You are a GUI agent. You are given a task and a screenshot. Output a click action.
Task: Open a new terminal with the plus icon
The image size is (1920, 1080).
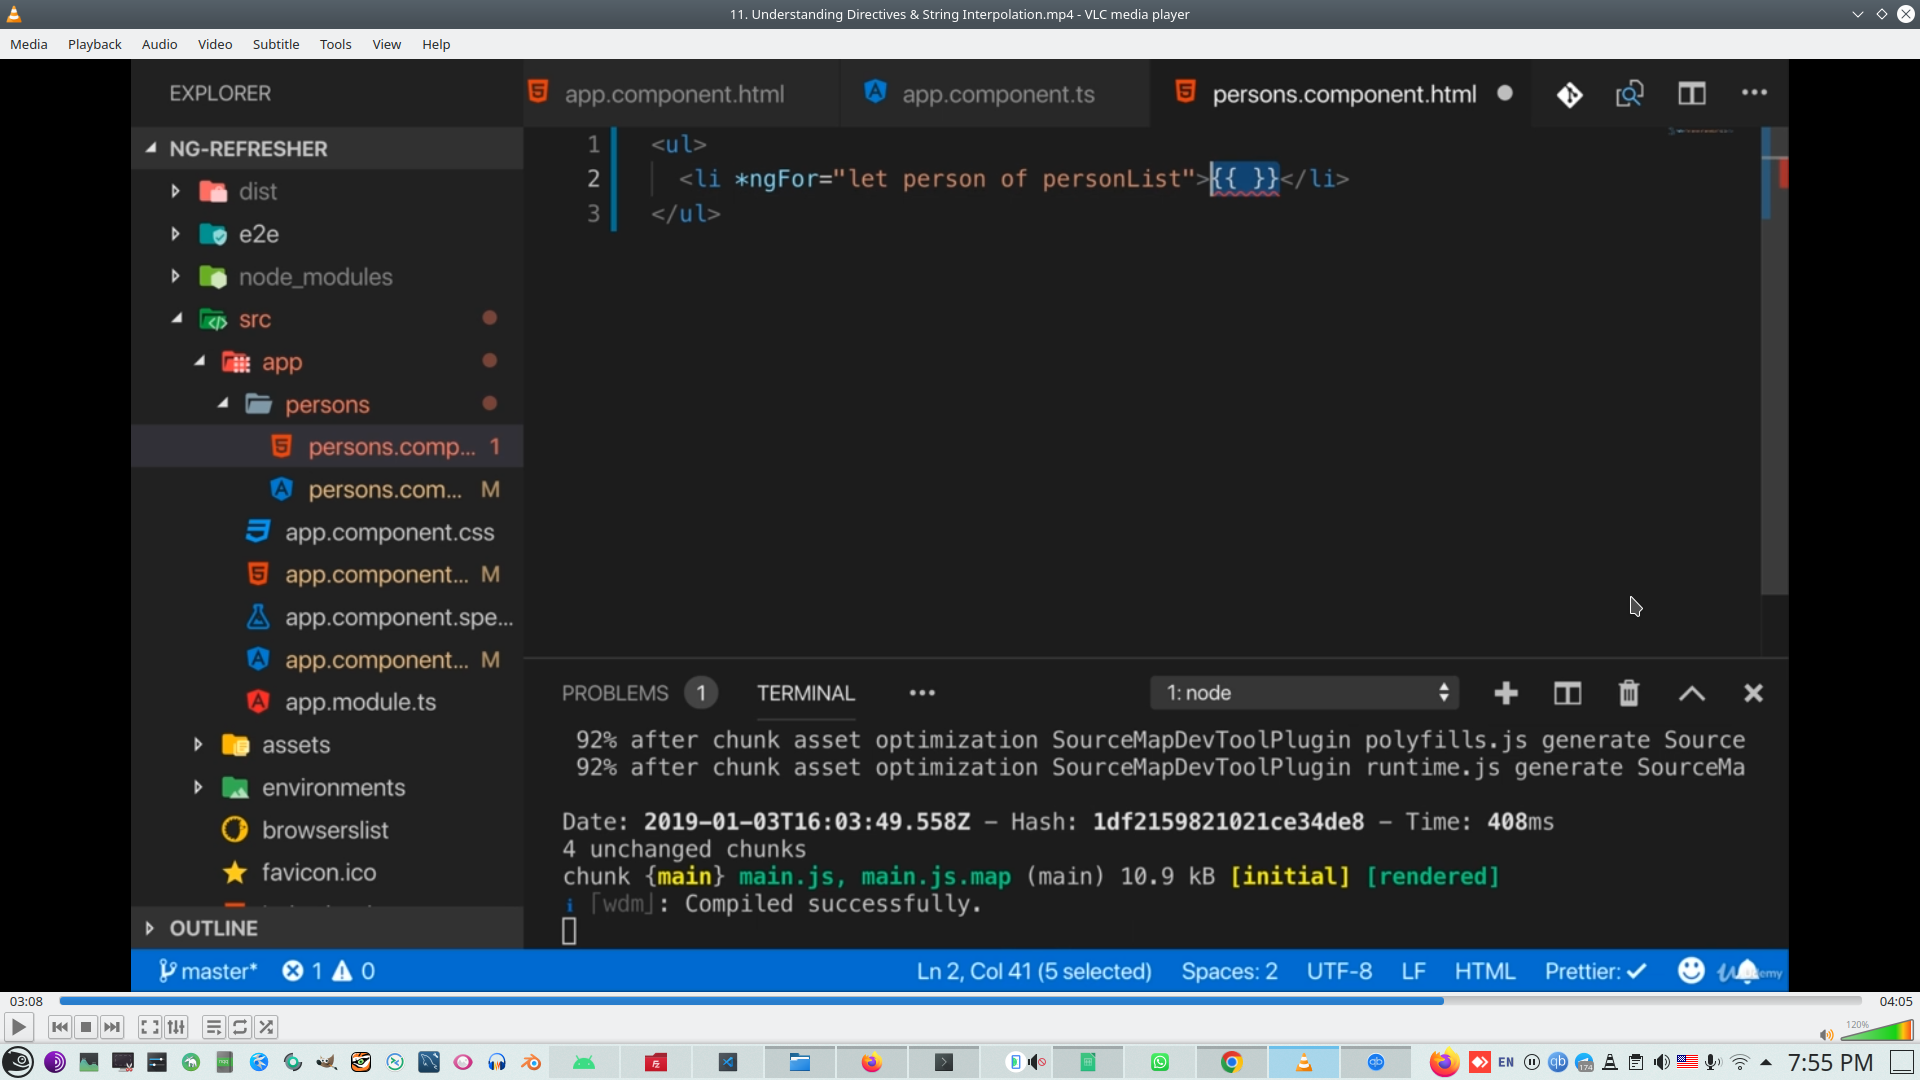[1505, 693]
